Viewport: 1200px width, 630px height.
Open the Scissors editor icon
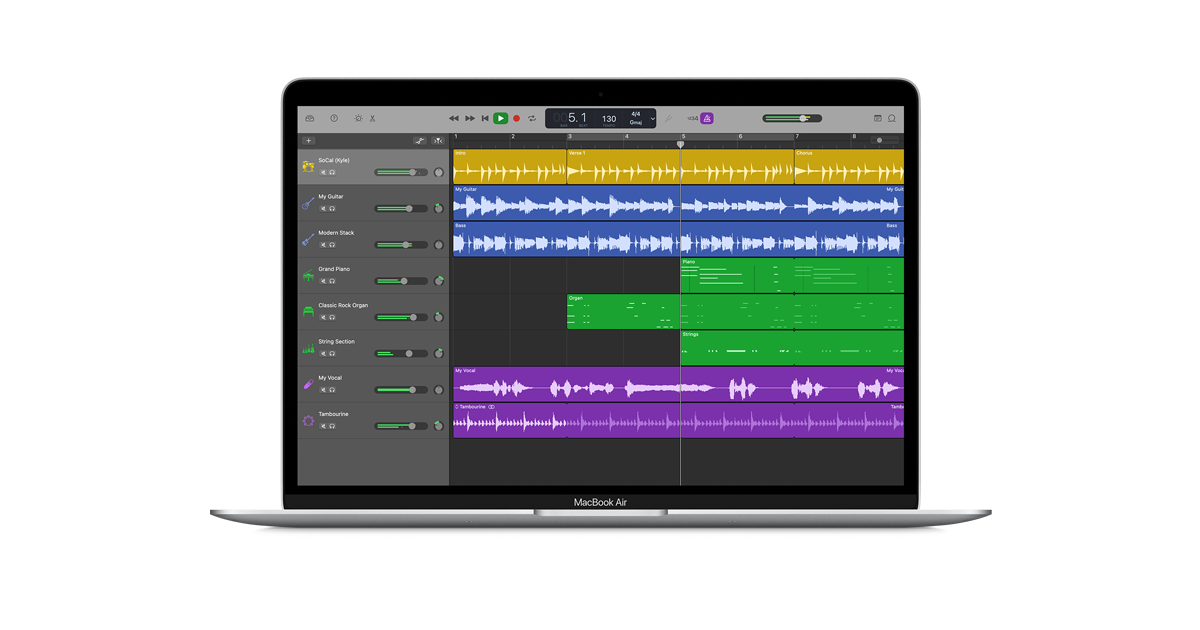pos(372,118)
